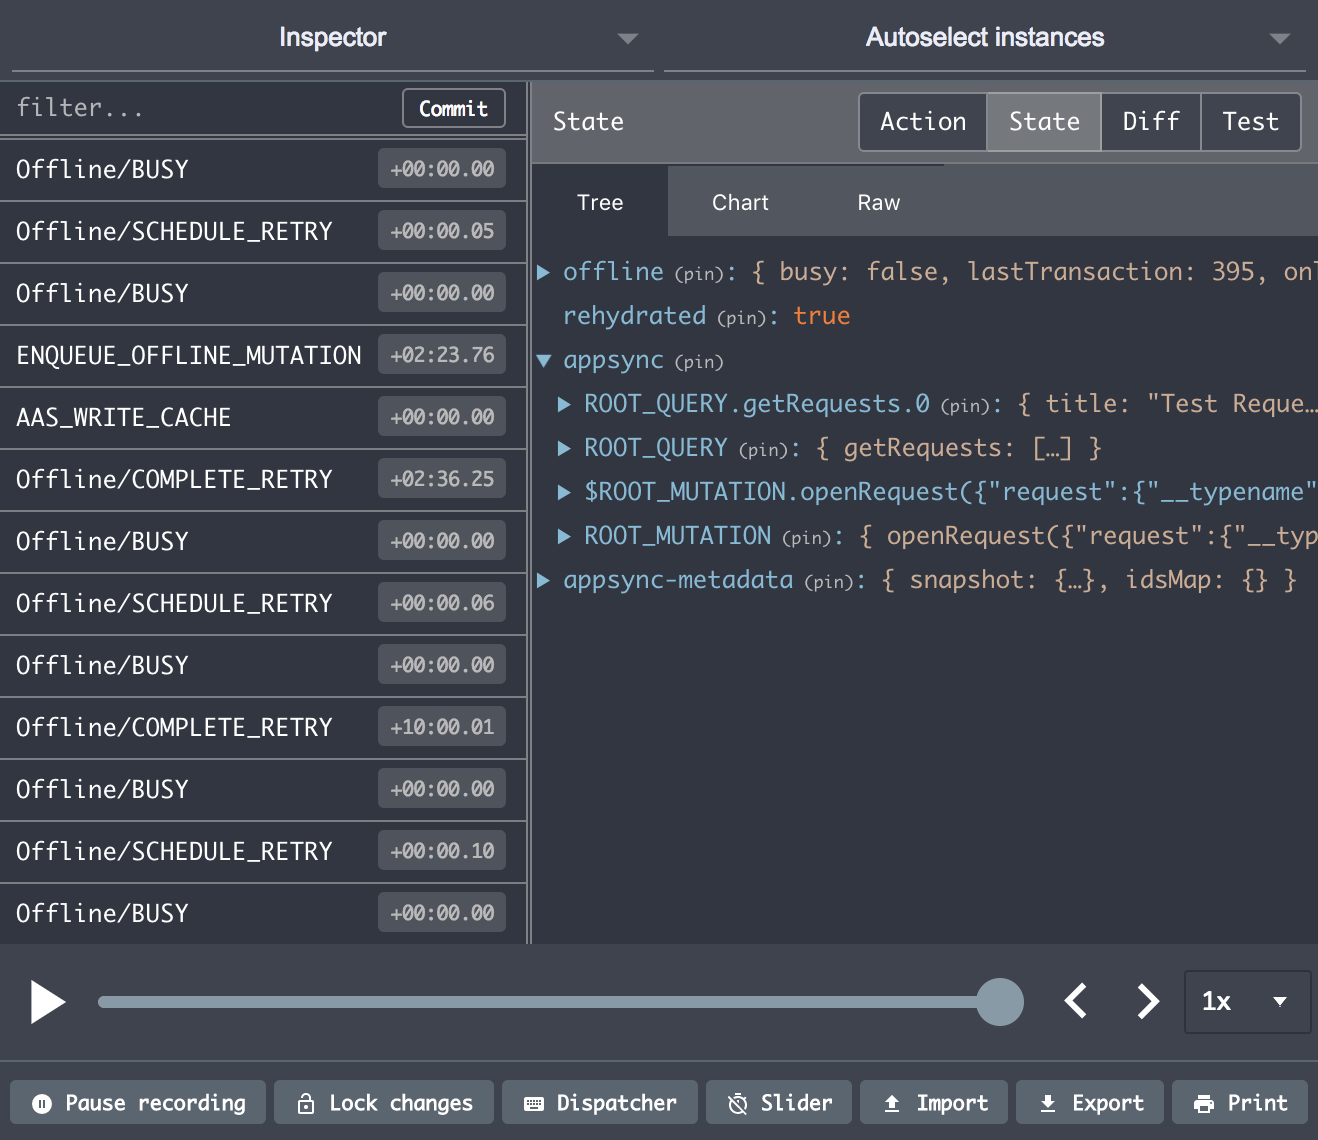Image resolution: width=1318 pixels, height=1140 pixels.
Task: Select the ENQUEUE_OFFLINE_MUTATION action row
Action: click(x=263, y=355)
